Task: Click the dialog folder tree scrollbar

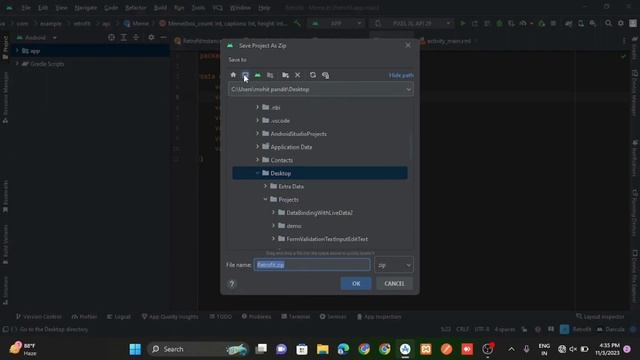Action: 410,148
